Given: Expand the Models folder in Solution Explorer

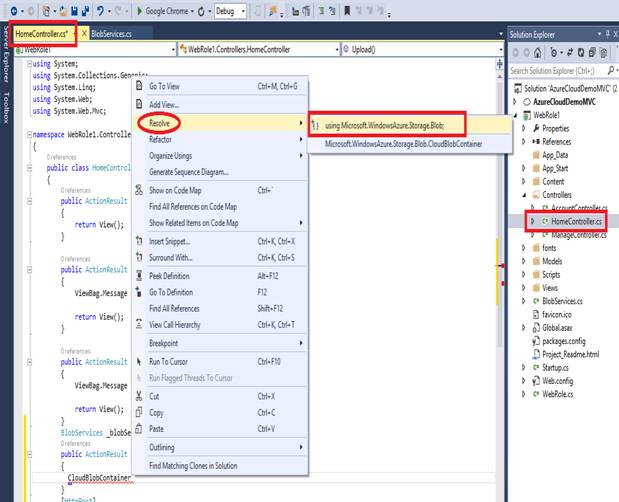Looking at the screenshot, I should click(x=524, y=262).
